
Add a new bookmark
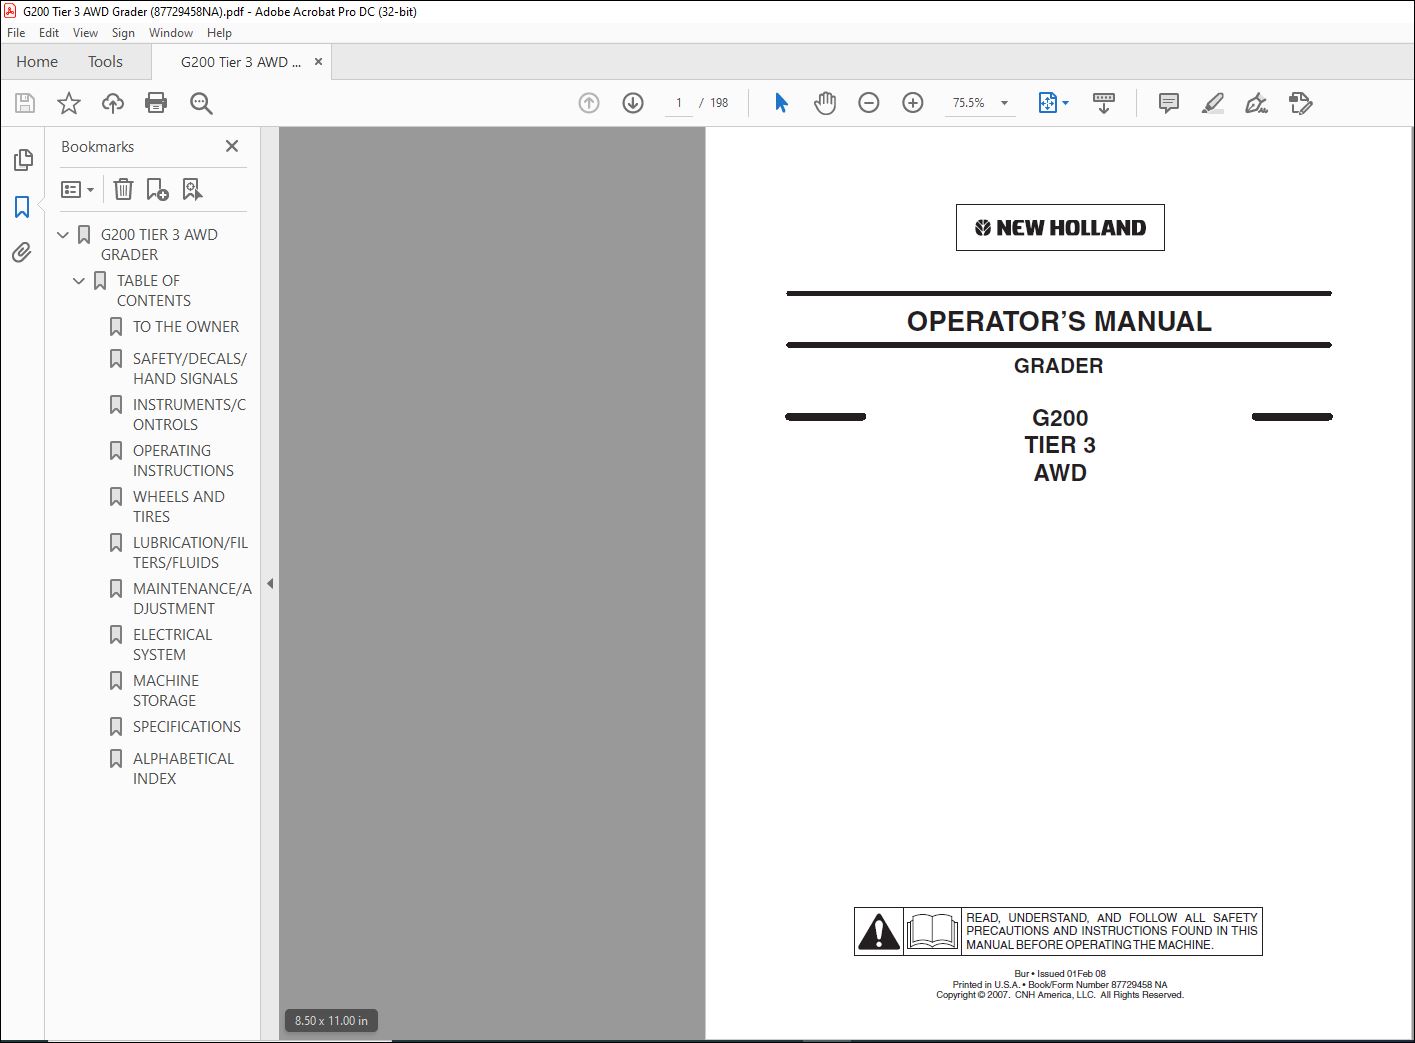pos(157,189)
